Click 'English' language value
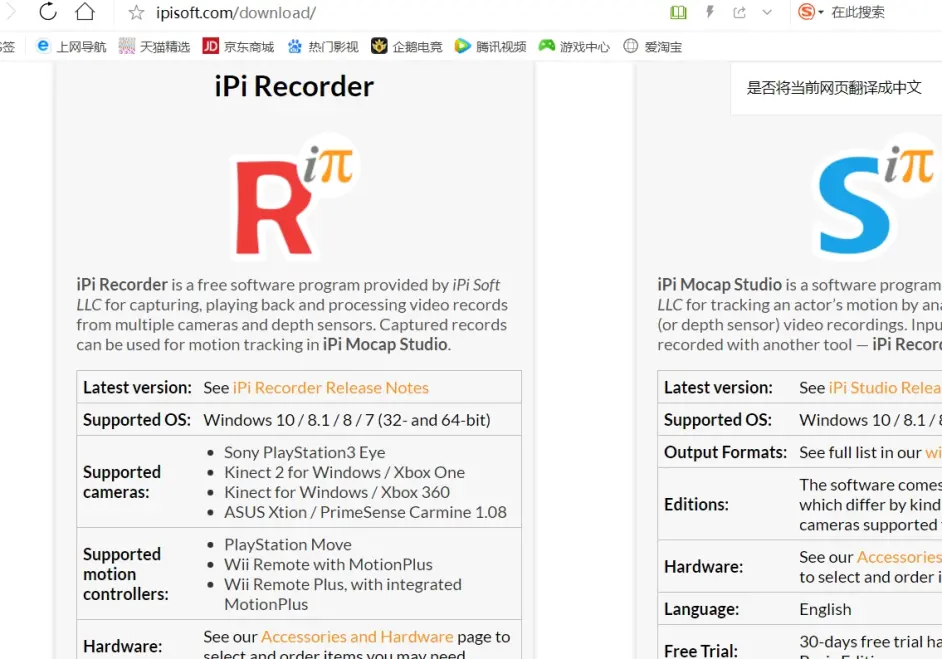 [825, 609]
